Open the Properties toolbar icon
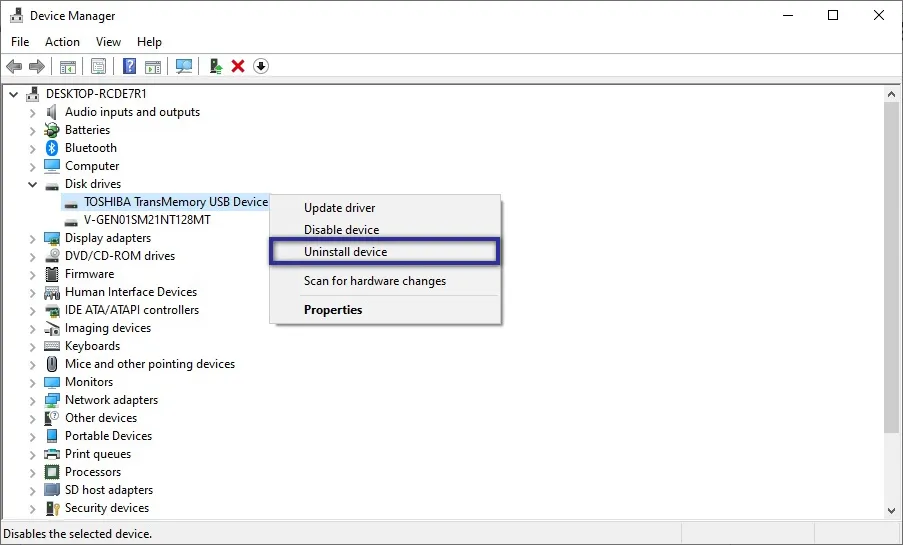 [x=98, y=66]
